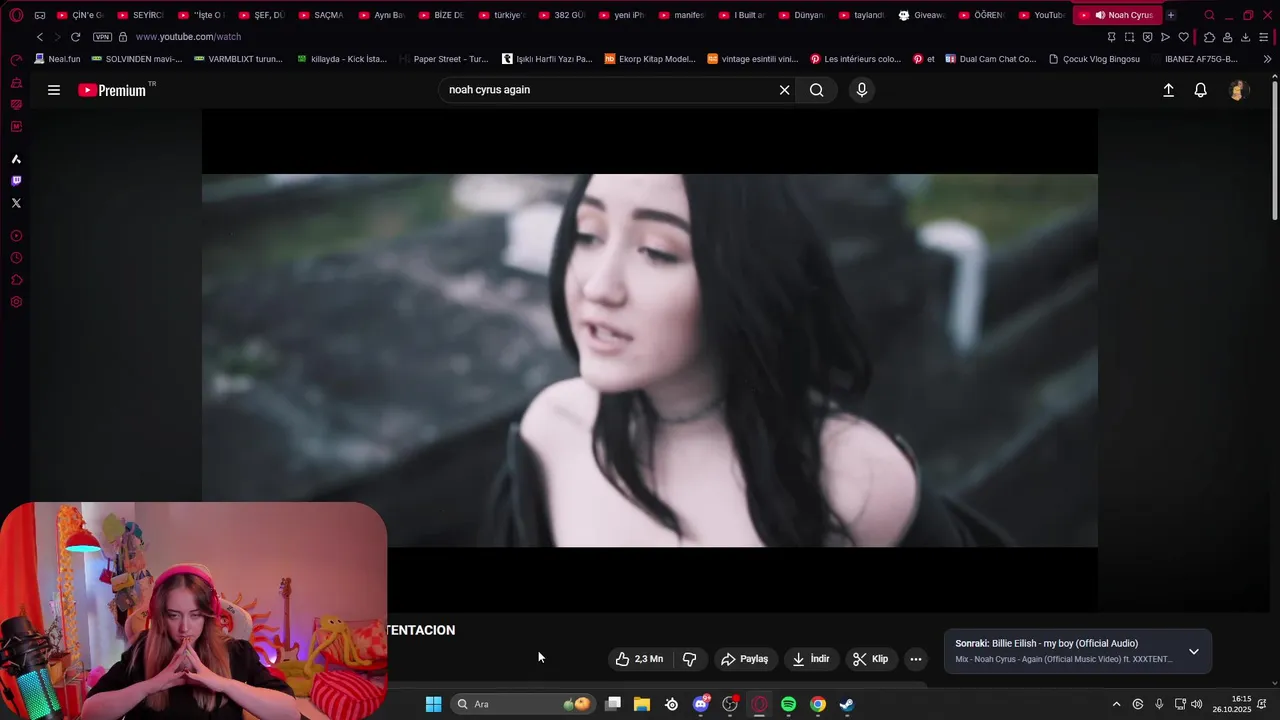Open Neal.fun bookmark

pos(57,59)
